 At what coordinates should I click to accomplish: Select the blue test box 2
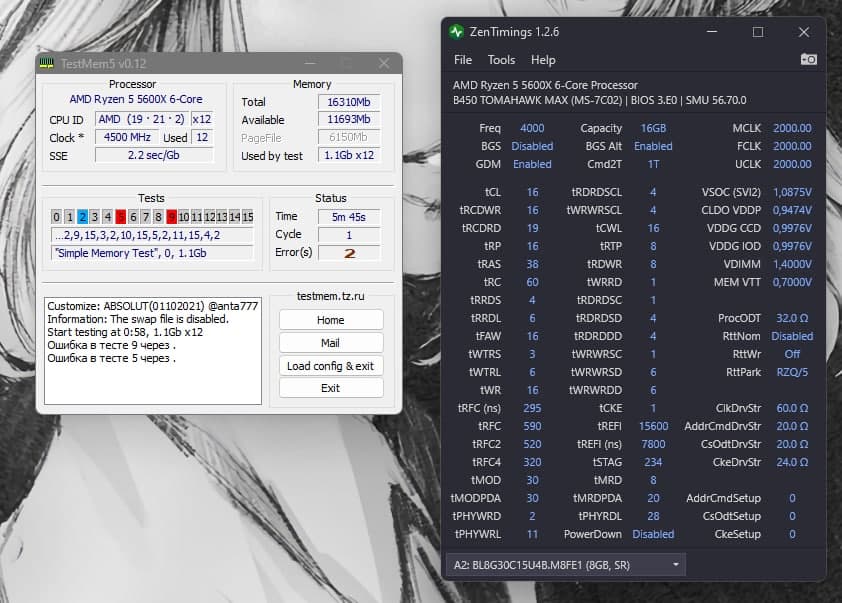click(x=82, y=216)
